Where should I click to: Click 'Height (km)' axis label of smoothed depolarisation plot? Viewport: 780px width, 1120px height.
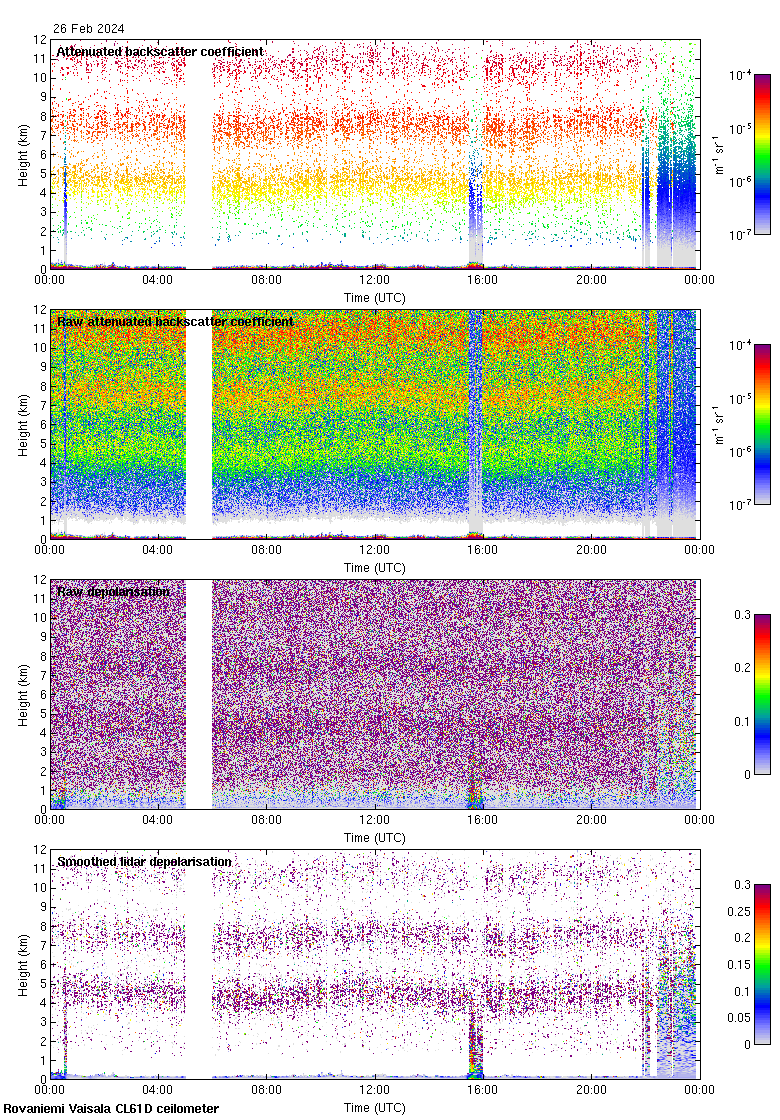click(23, 965)
